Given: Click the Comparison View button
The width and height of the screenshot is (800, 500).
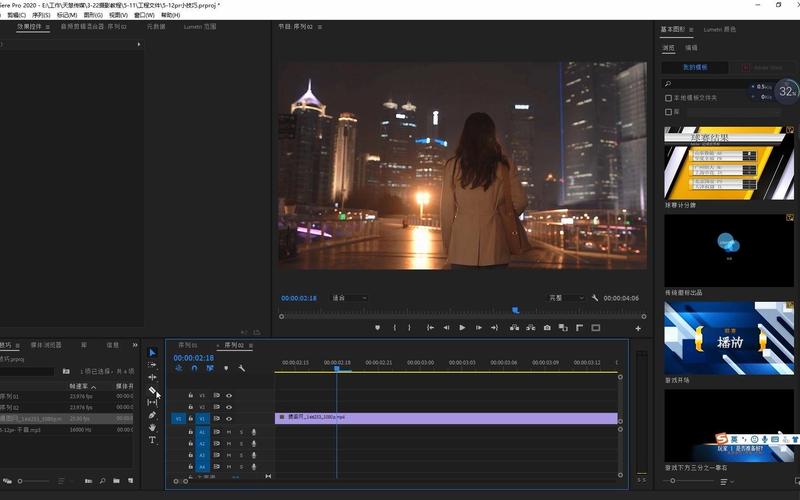Looking at the screenshot, I should [x=563, y=328].
